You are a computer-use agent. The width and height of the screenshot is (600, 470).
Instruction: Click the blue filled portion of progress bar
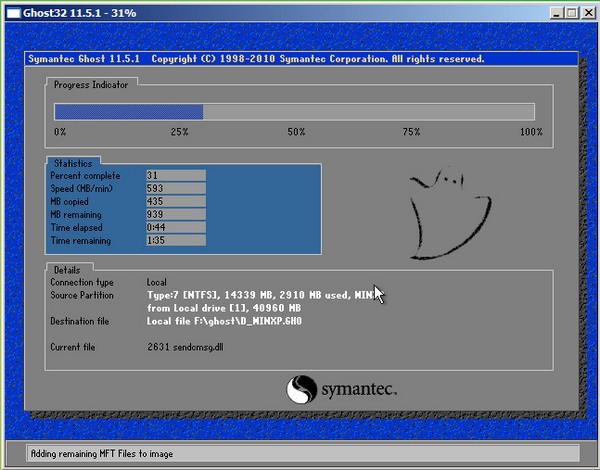click(128, 112)
